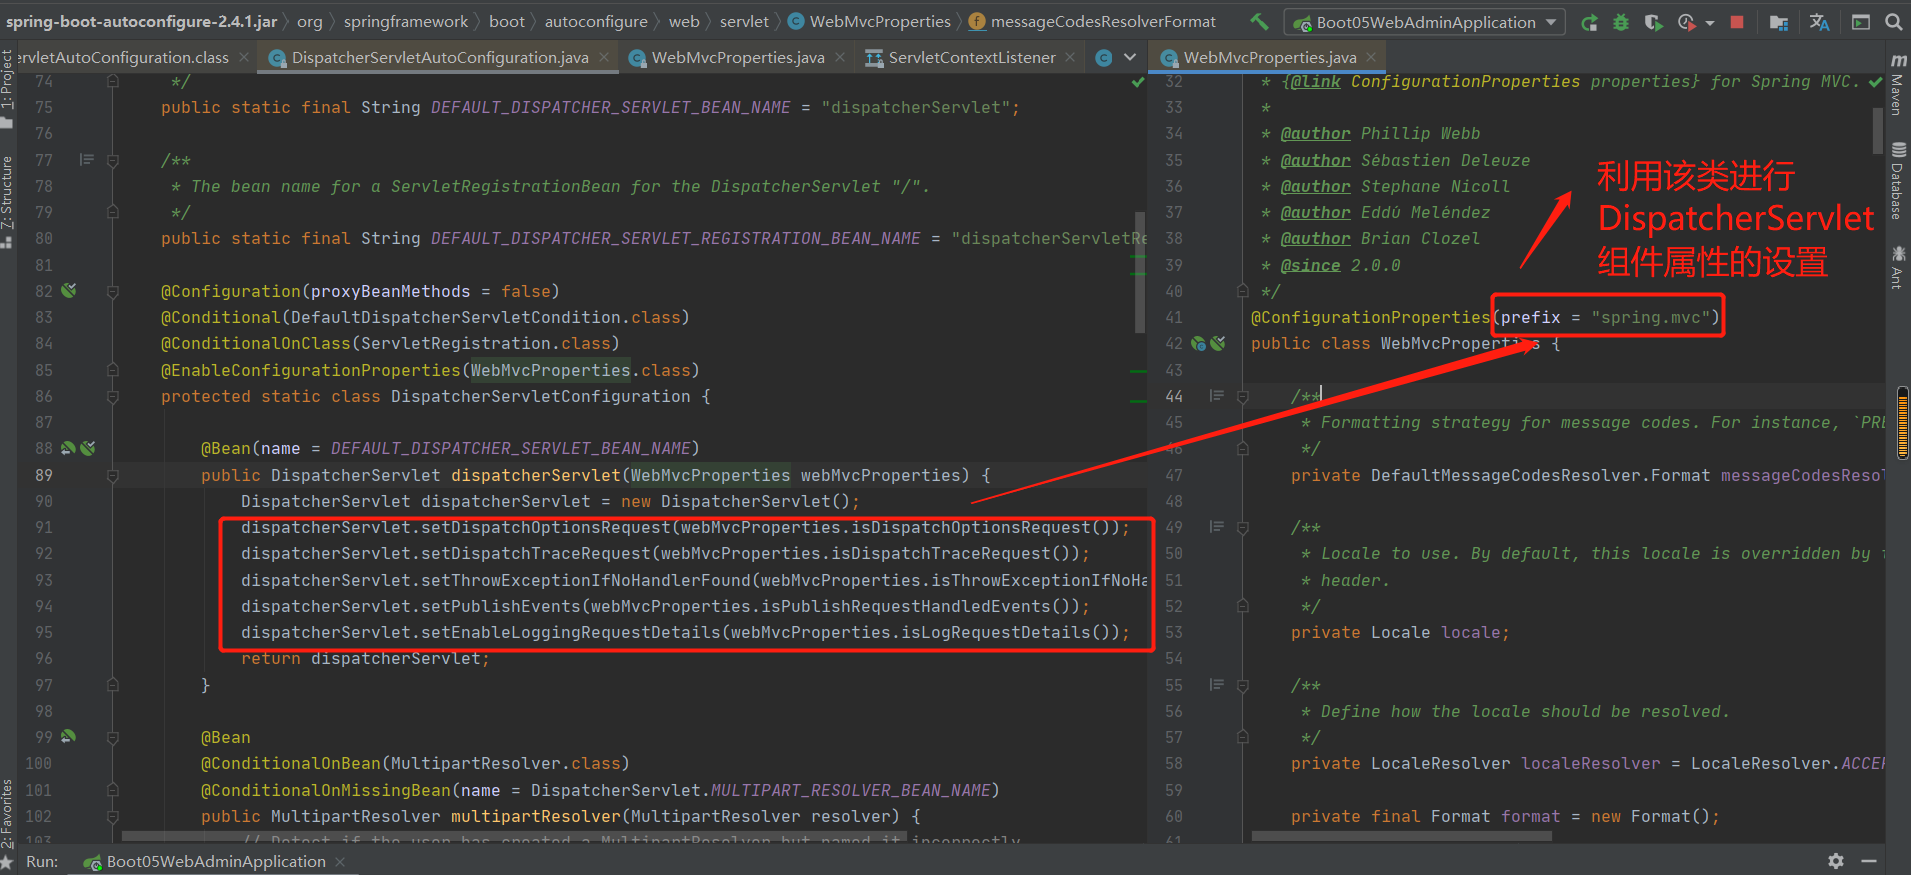
Task: Open Search Everywhere magnifier icon
Action: pos(1894,22)
